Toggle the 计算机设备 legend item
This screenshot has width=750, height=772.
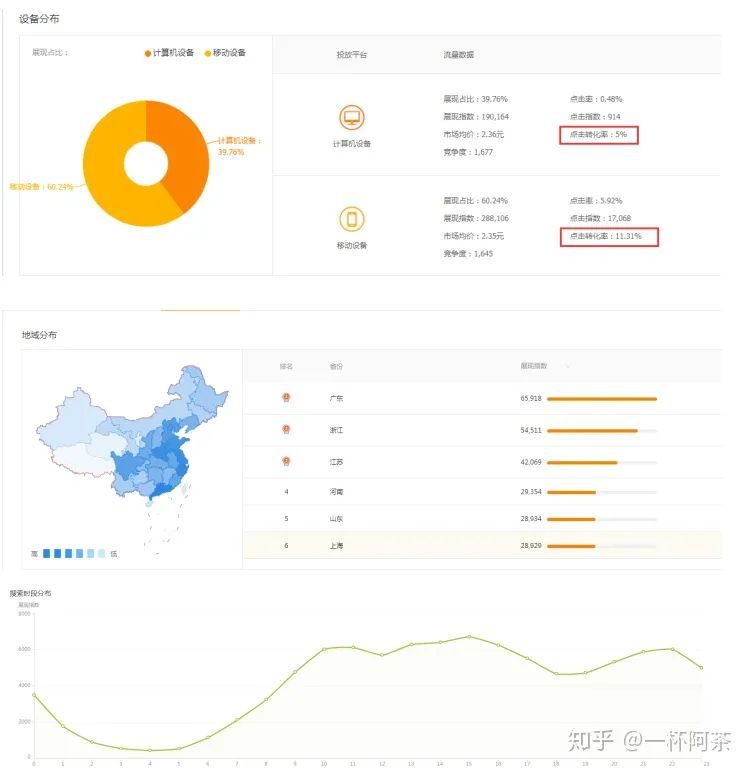click(x=169, y=53)
